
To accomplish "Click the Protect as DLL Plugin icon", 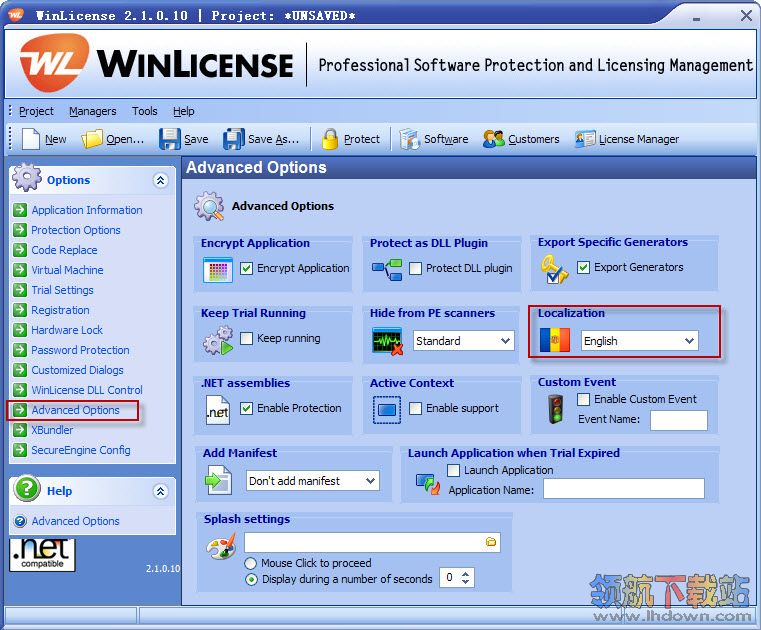I will point(387,269).
